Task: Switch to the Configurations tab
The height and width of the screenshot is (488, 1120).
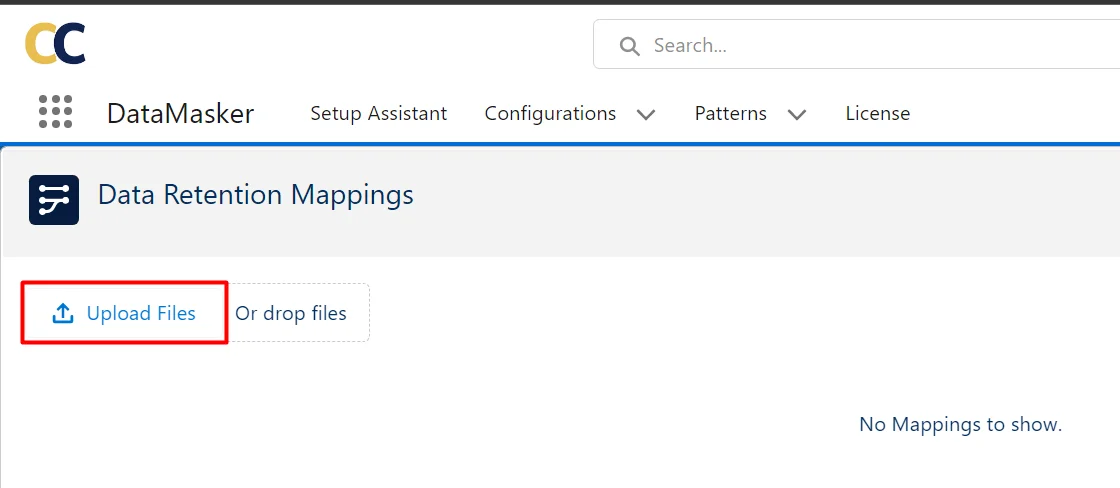Action: point(550,113)
